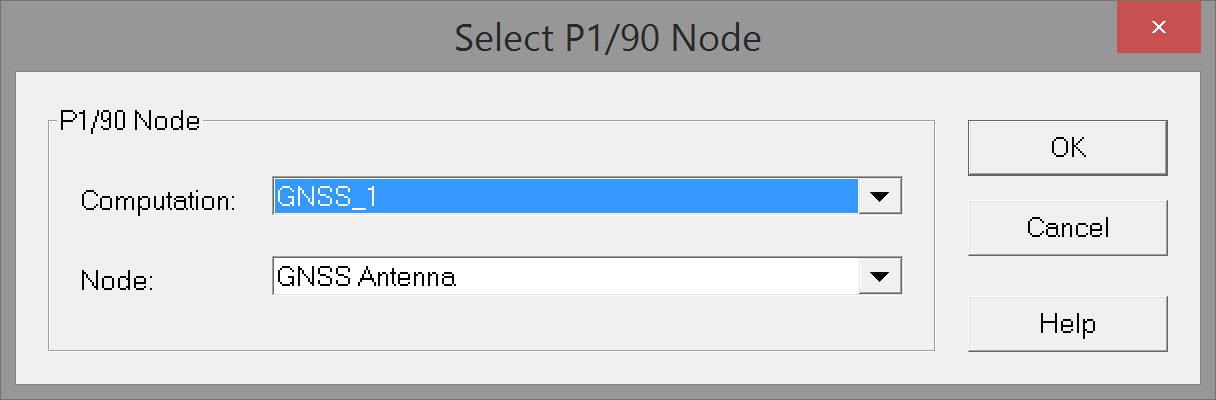This screenshot has height=400, width=1216.
Task: Open Help for this dialog
Action: pyautogui.click(x=1067, y=324)
